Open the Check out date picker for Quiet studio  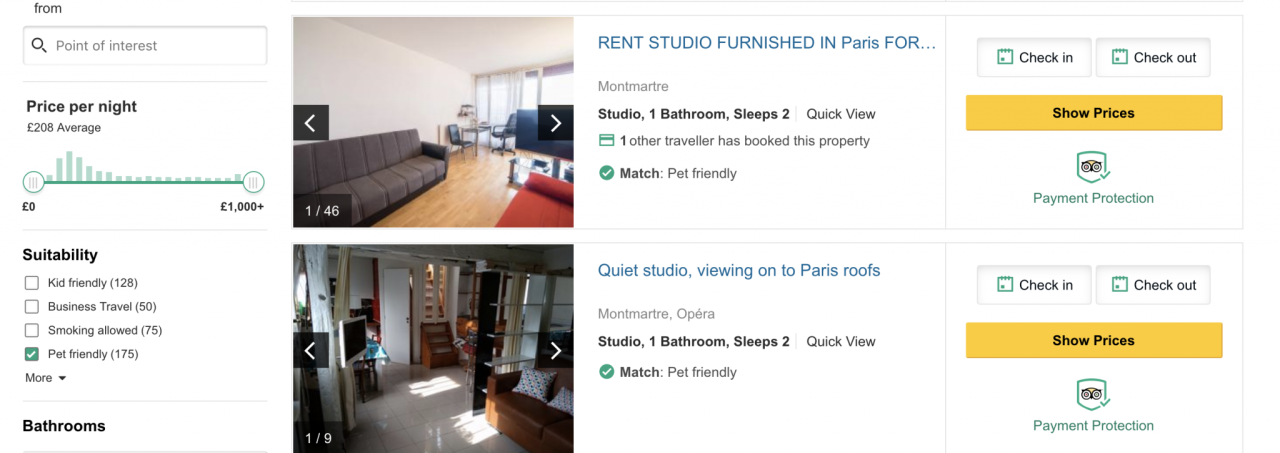coord(1153,285)
